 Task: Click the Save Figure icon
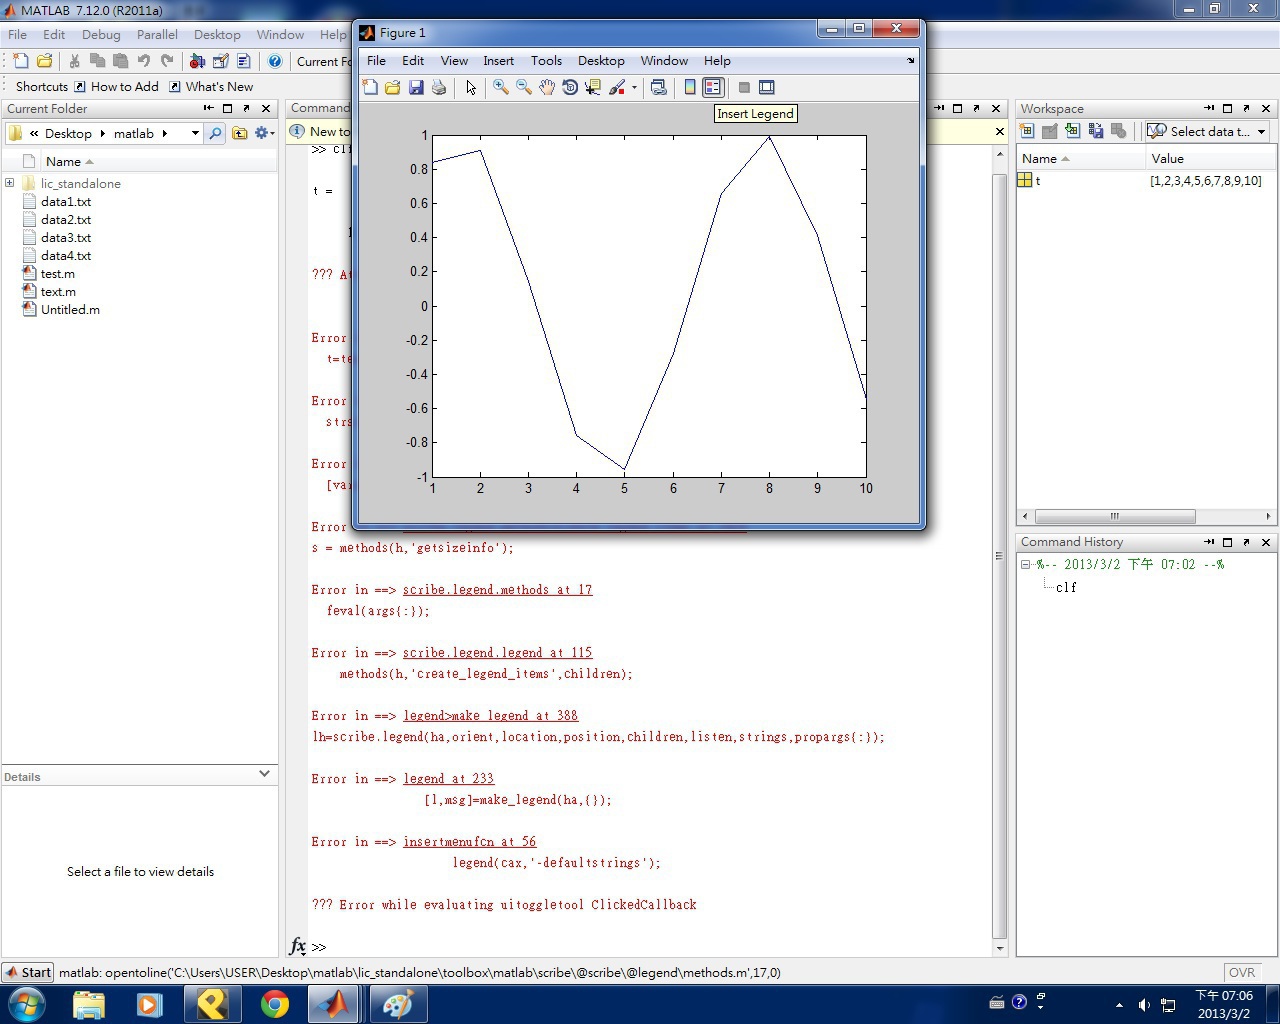pos(416,88)
